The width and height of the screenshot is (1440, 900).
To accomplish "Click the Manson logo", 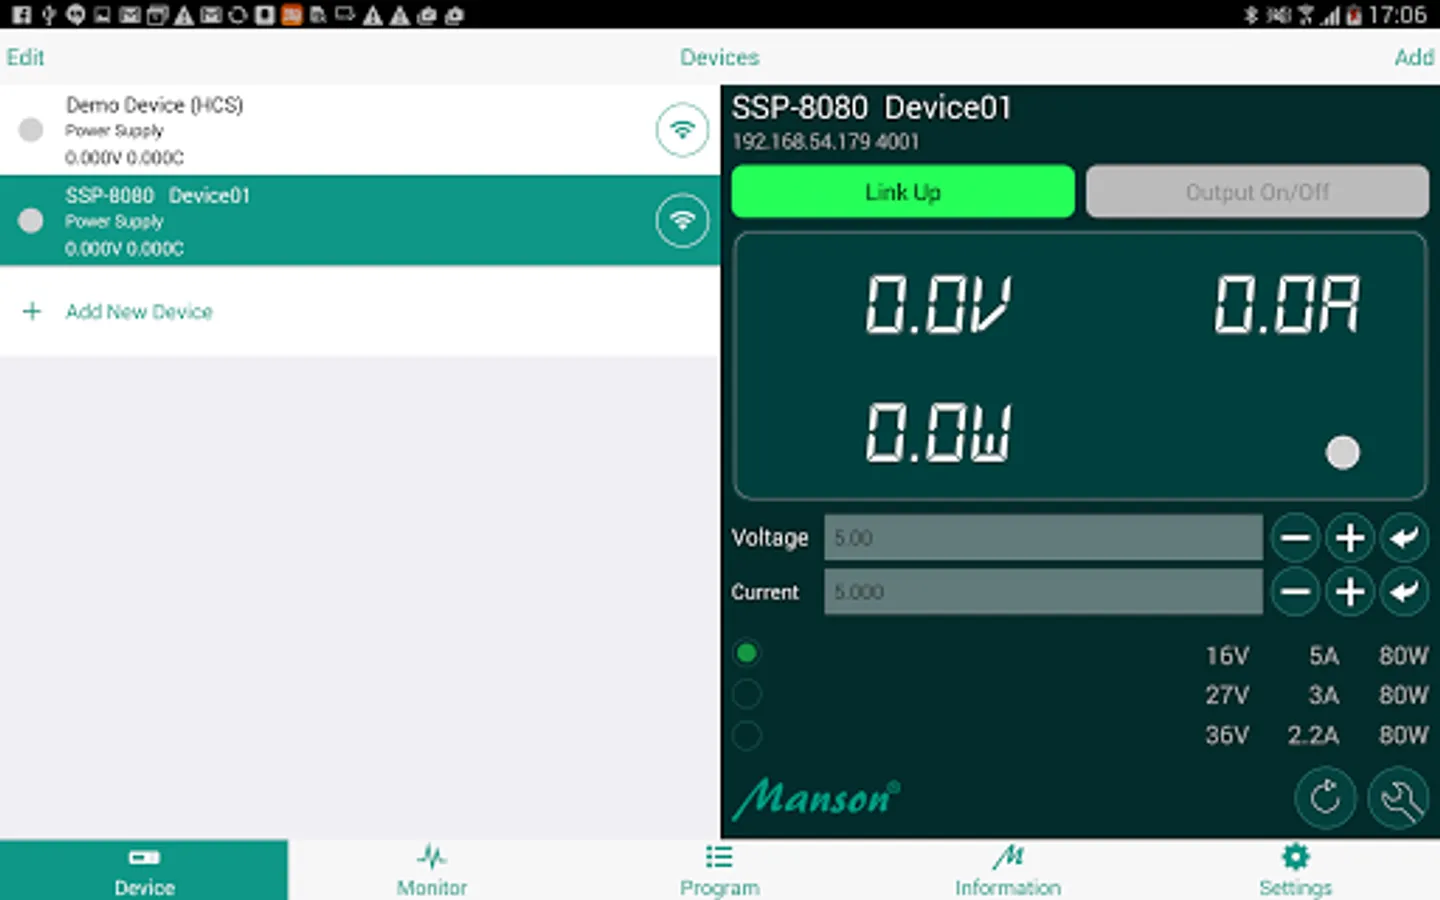I will 816,799.
